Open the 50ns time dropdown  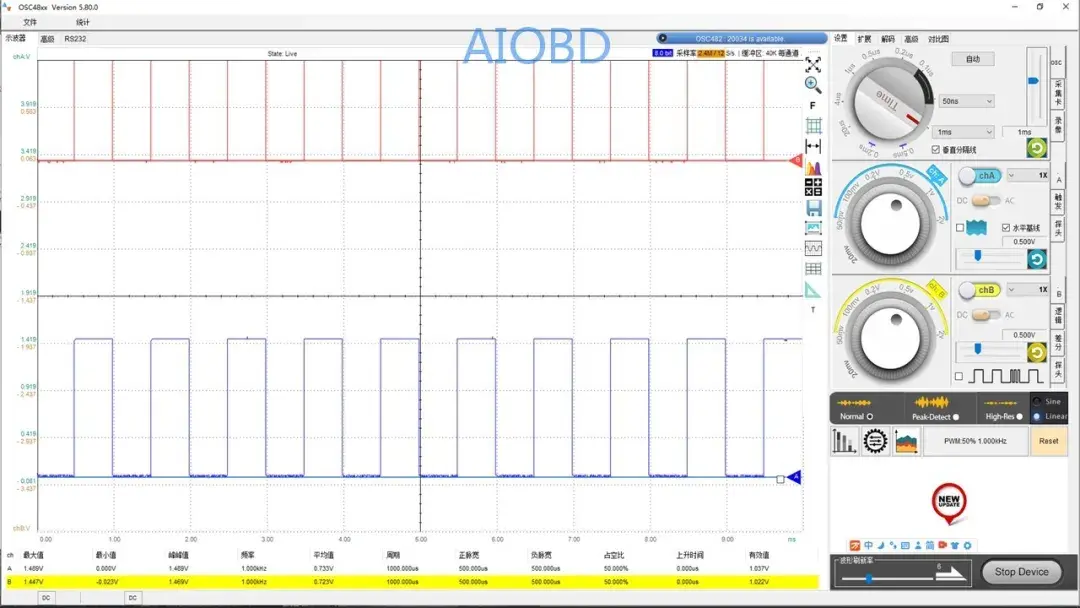(967, 101)
